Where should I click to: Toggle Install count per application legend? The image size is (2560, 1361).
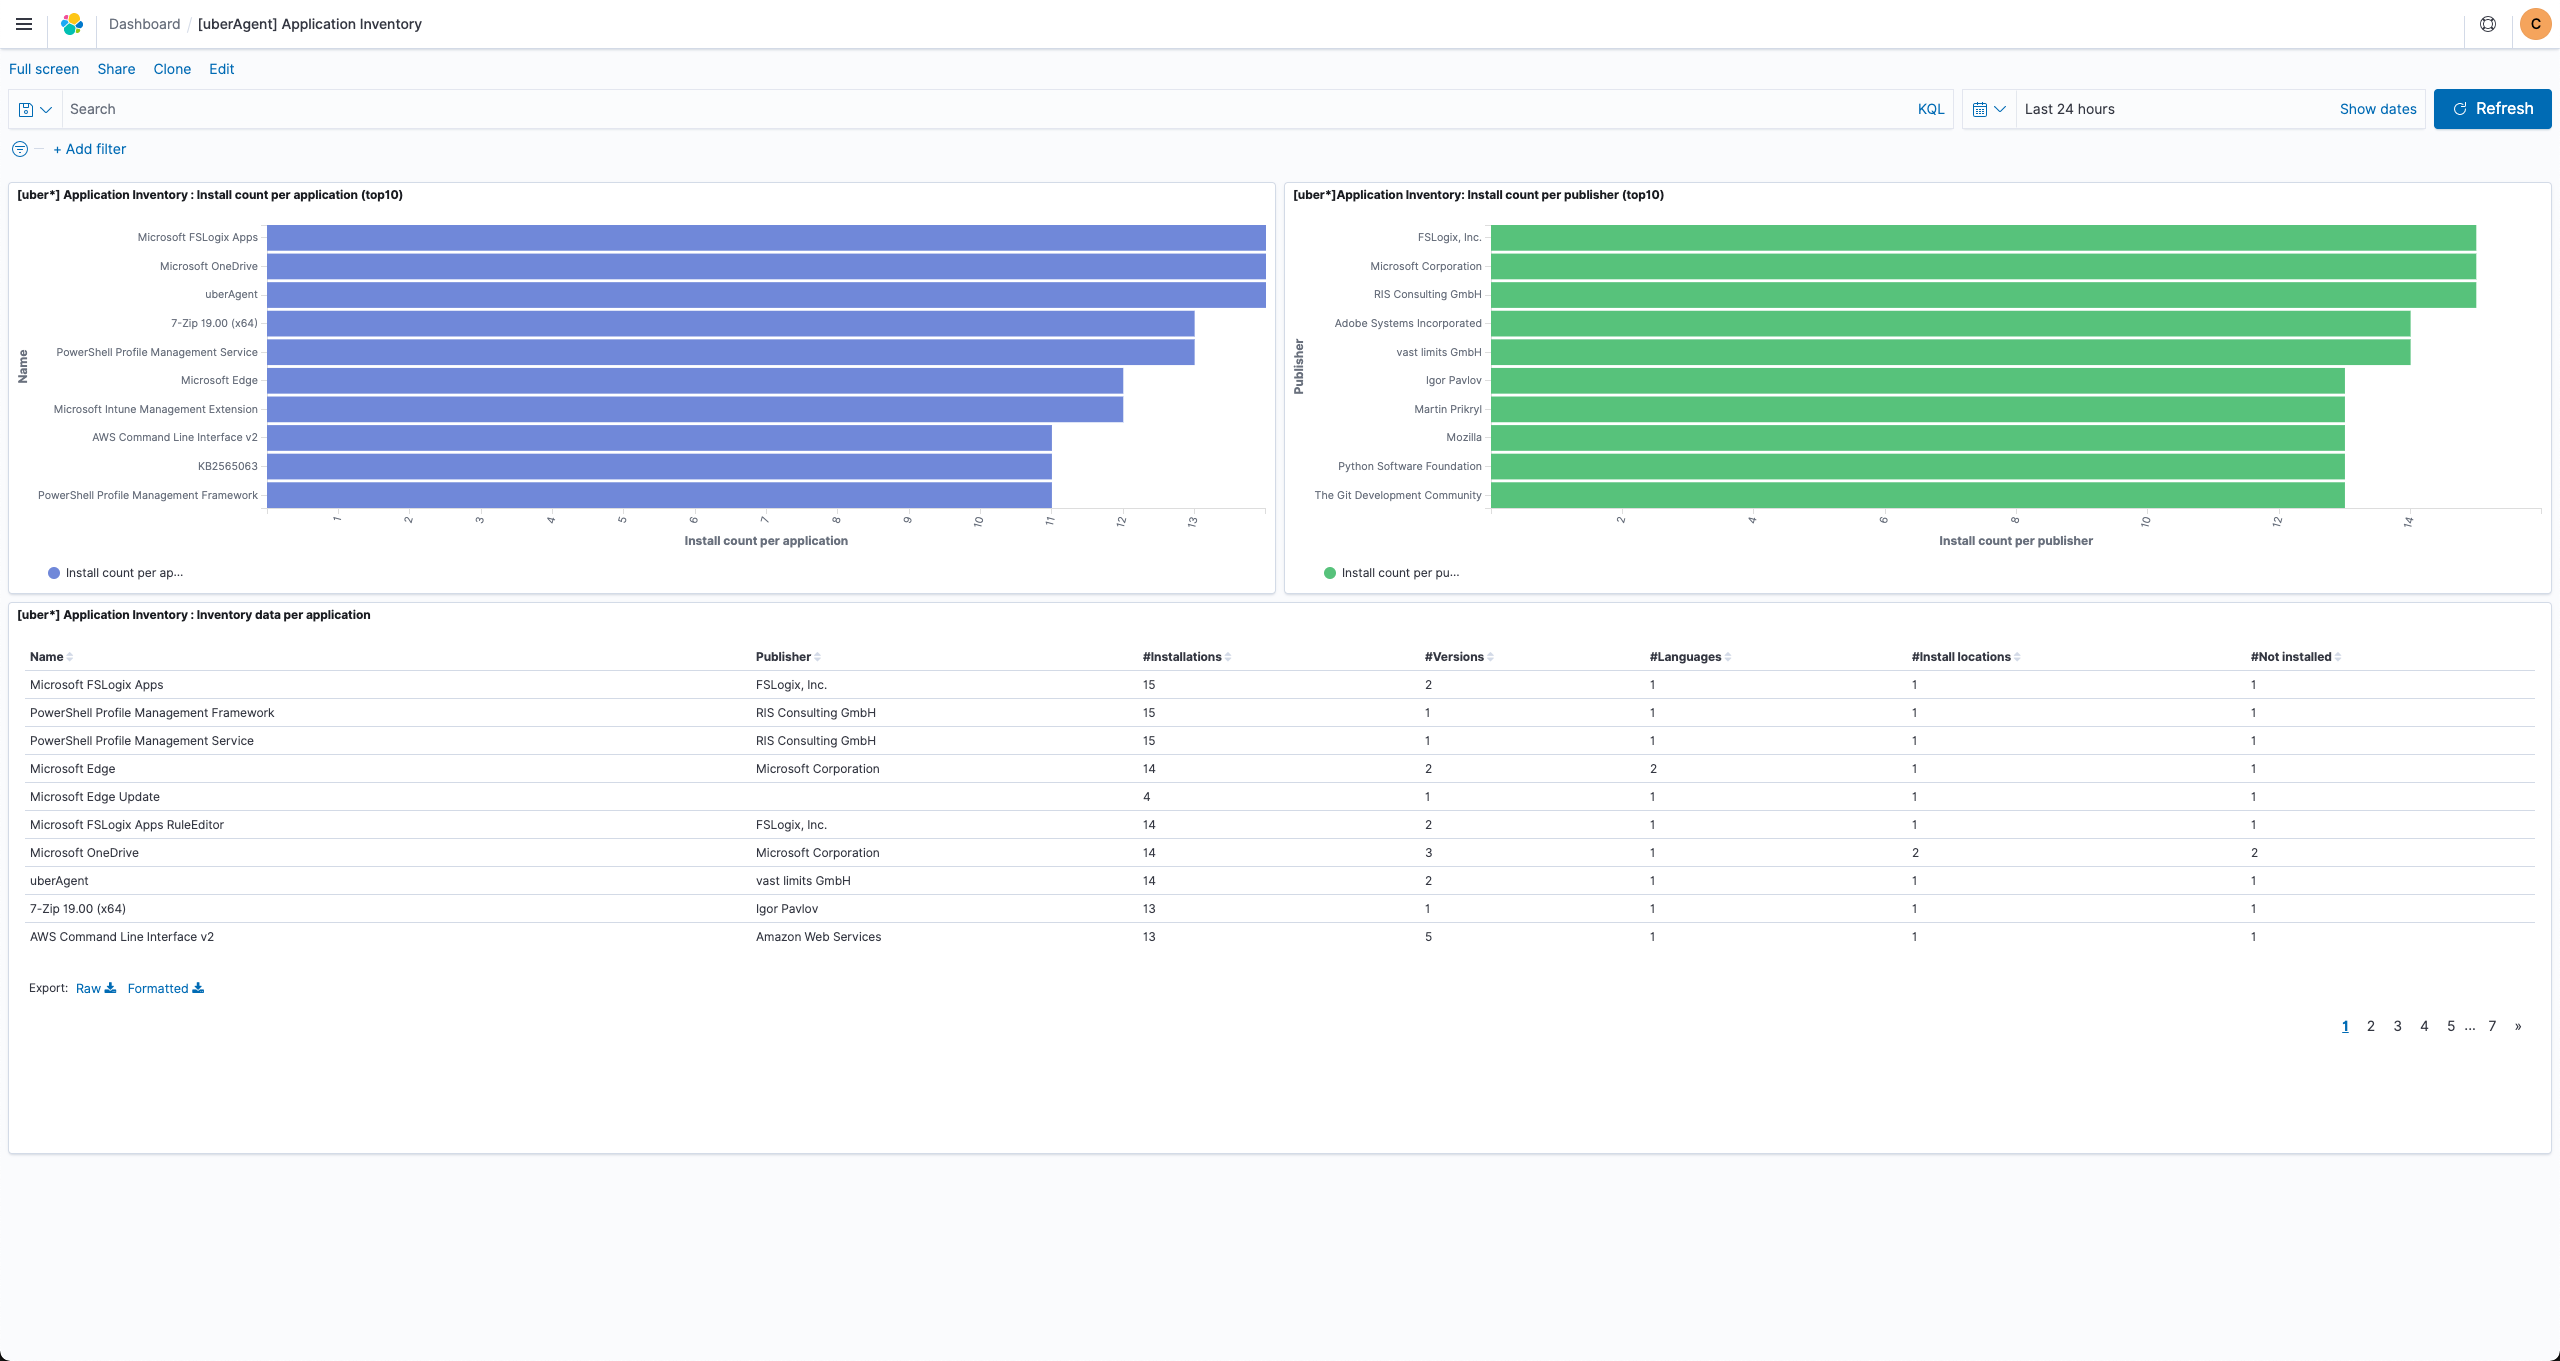(x=115, y=573)
